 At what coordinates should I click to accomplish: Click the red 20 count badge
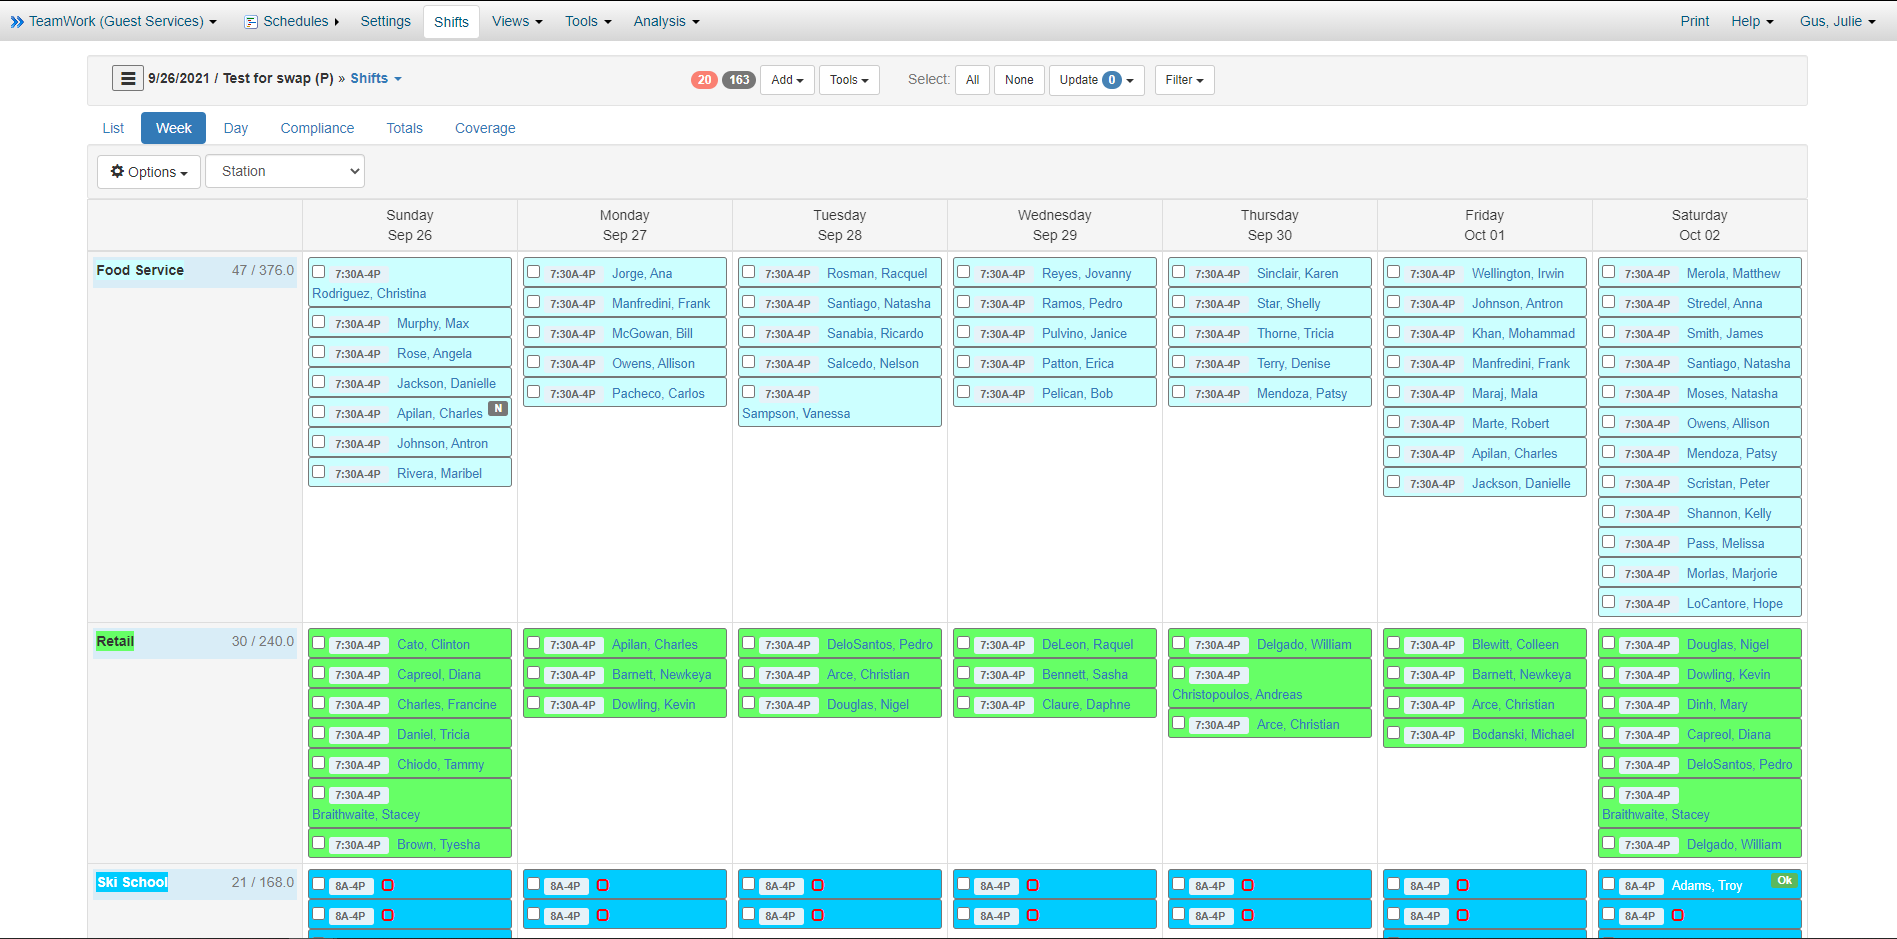click(704, 79)
